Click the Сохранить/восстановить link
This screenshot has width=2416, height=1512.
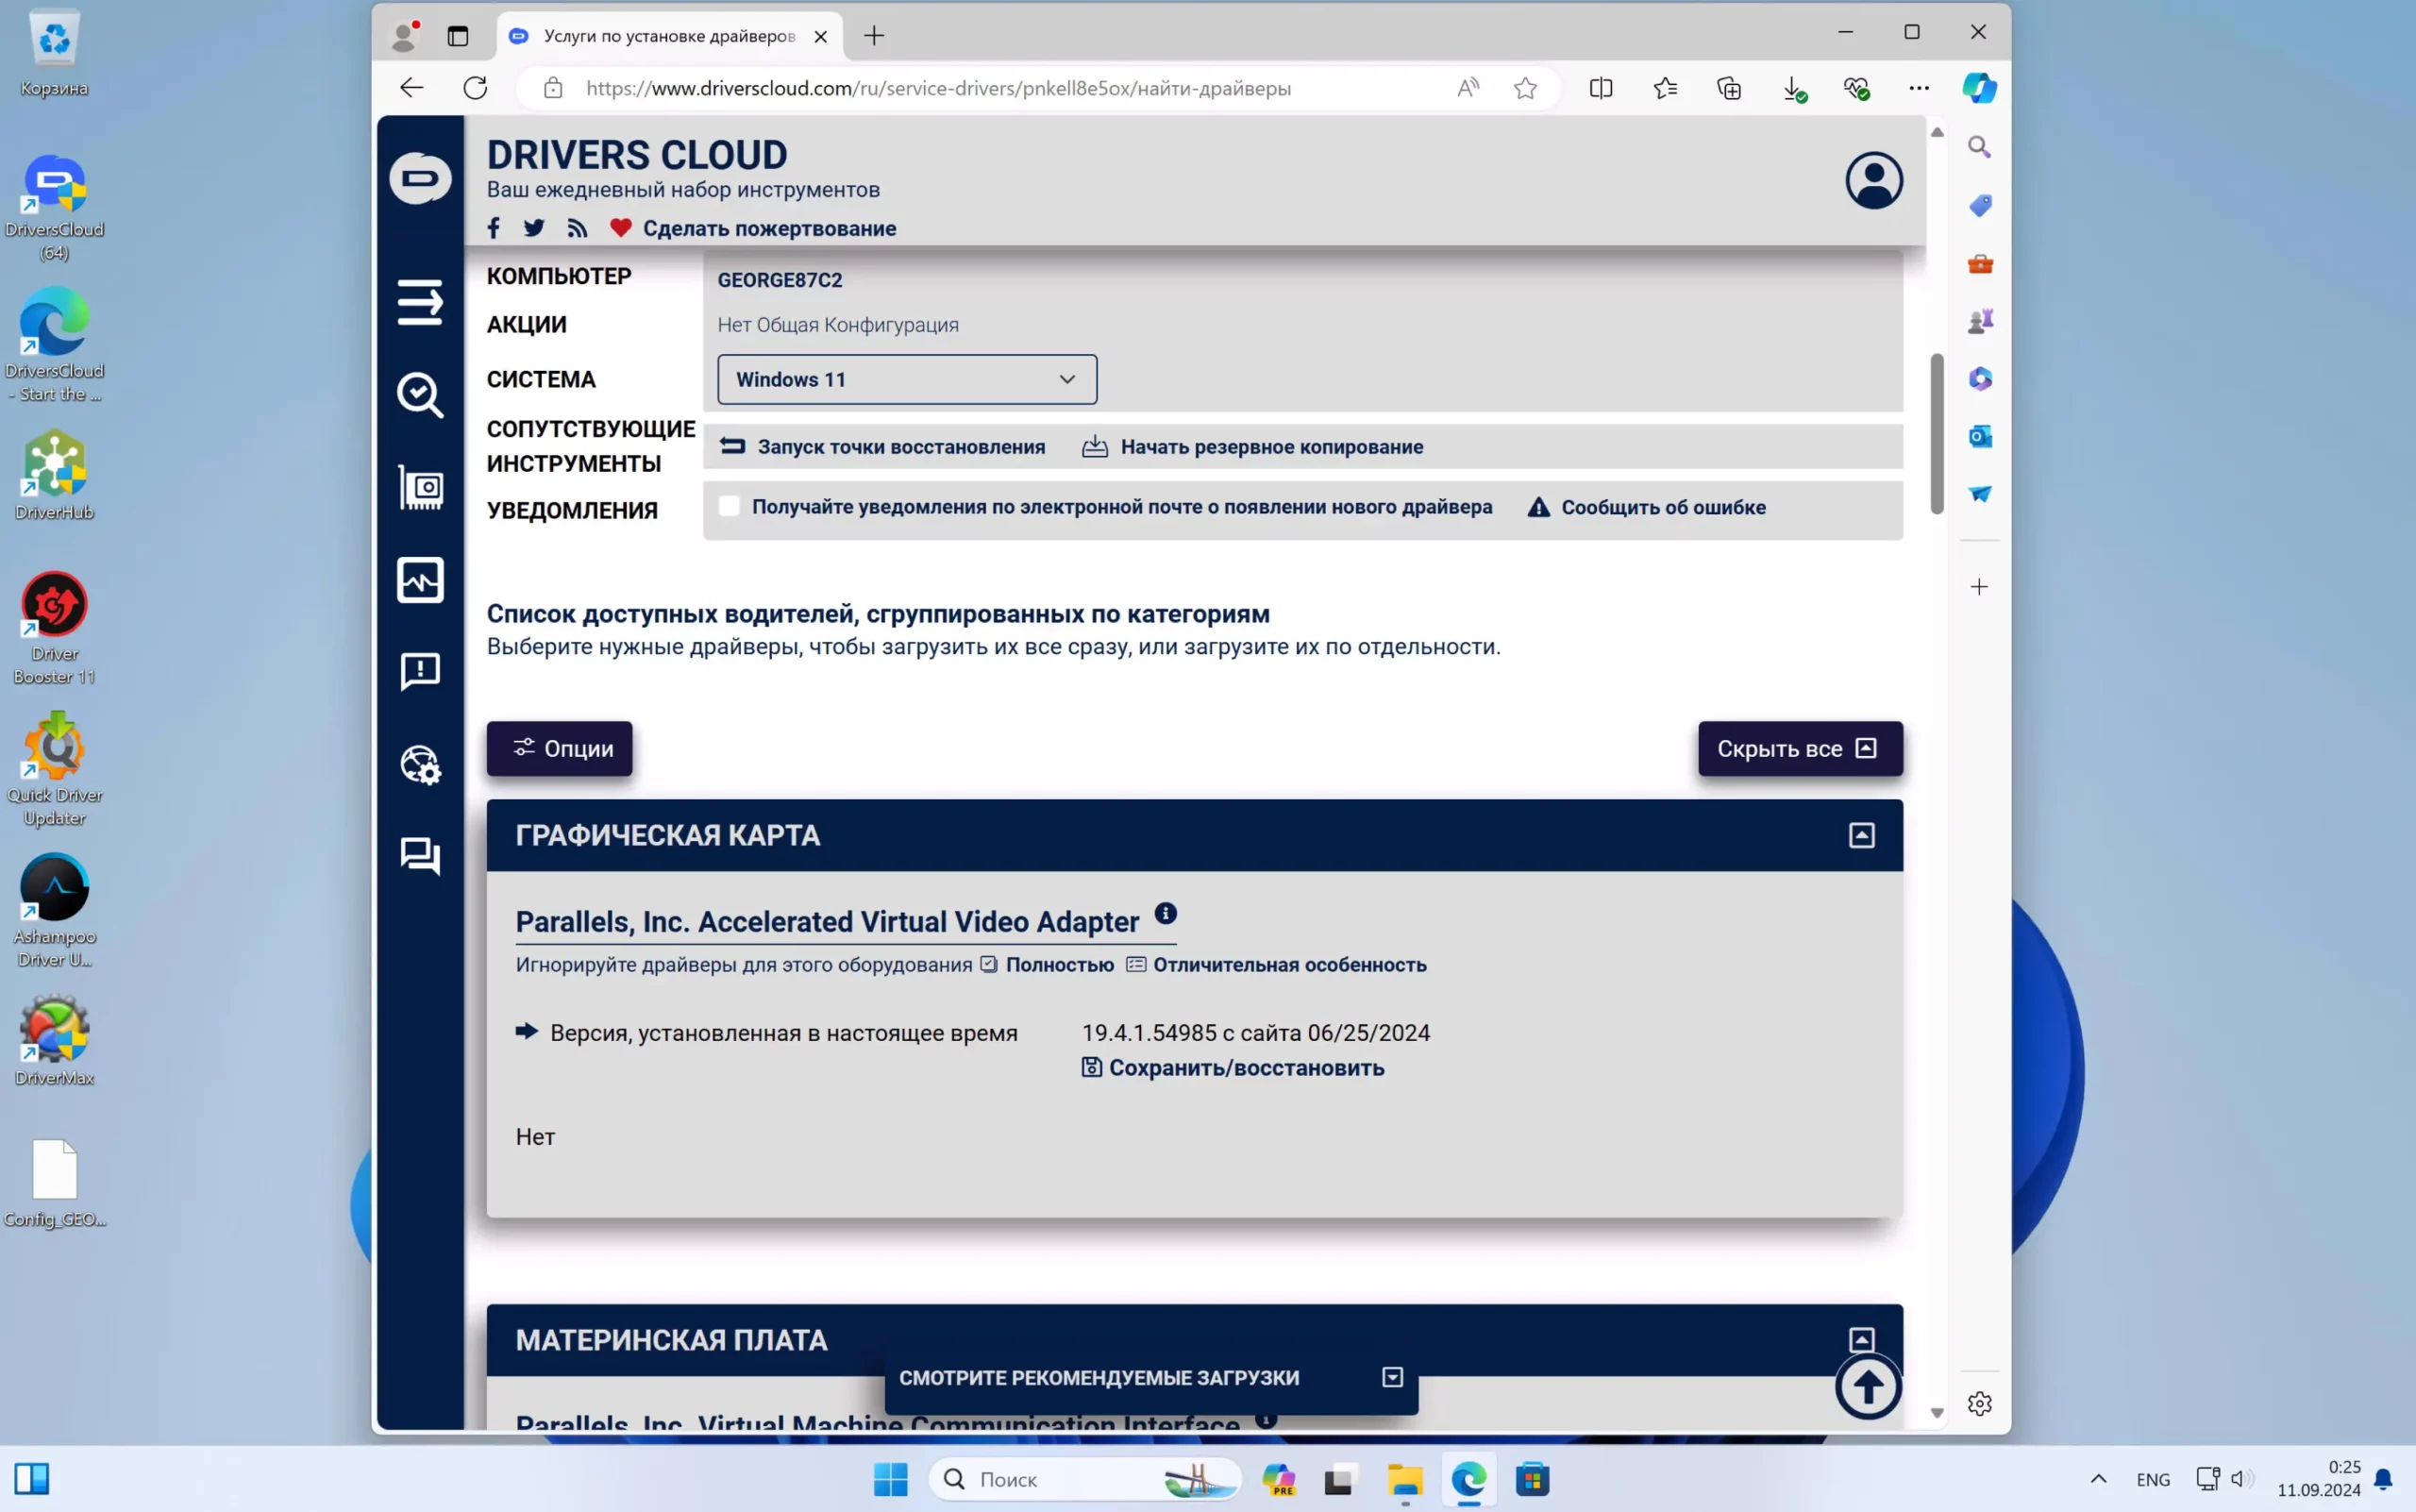click(x=1245, y=1068)
